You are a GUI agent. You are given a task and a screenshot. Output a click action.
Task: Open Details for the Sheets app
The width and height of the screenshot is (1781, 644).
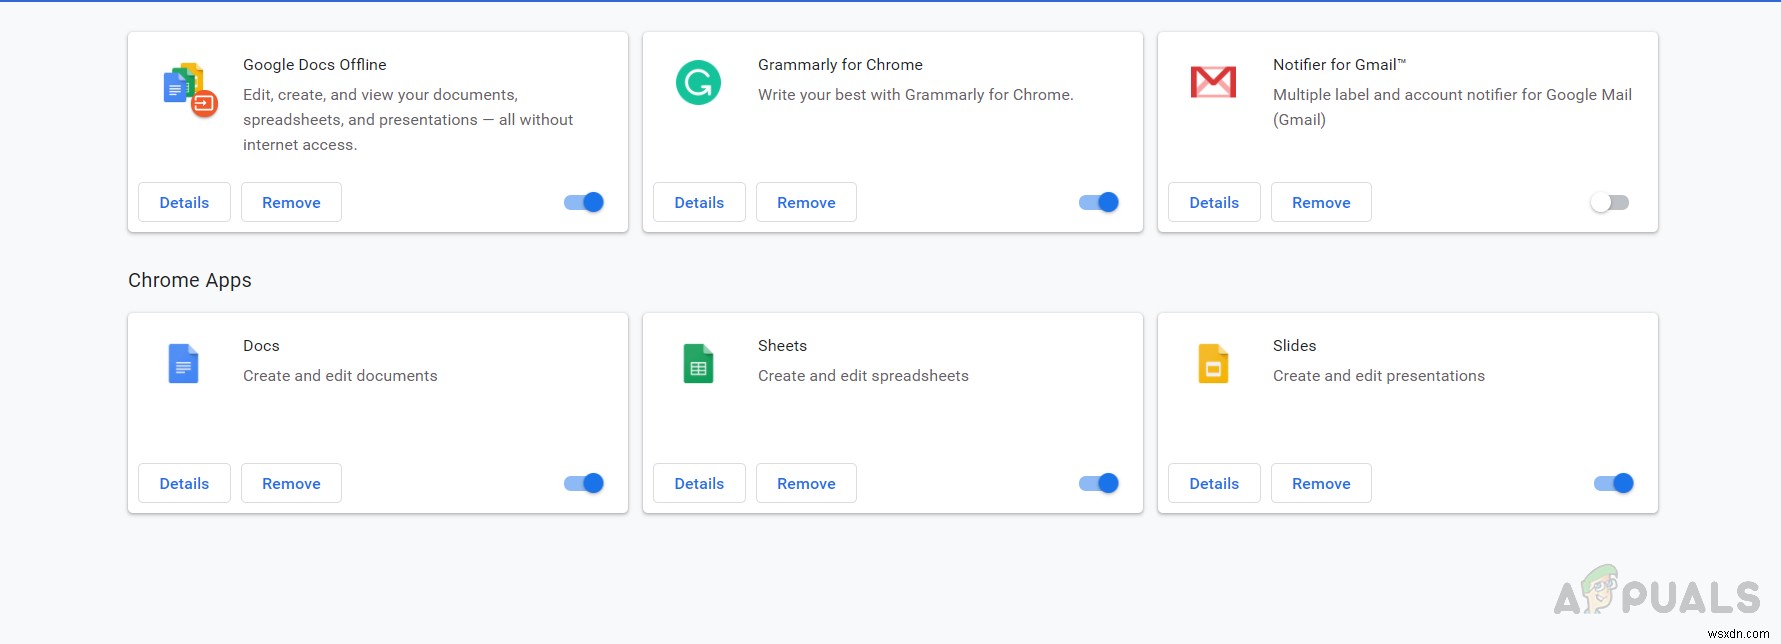pos(699,483)
